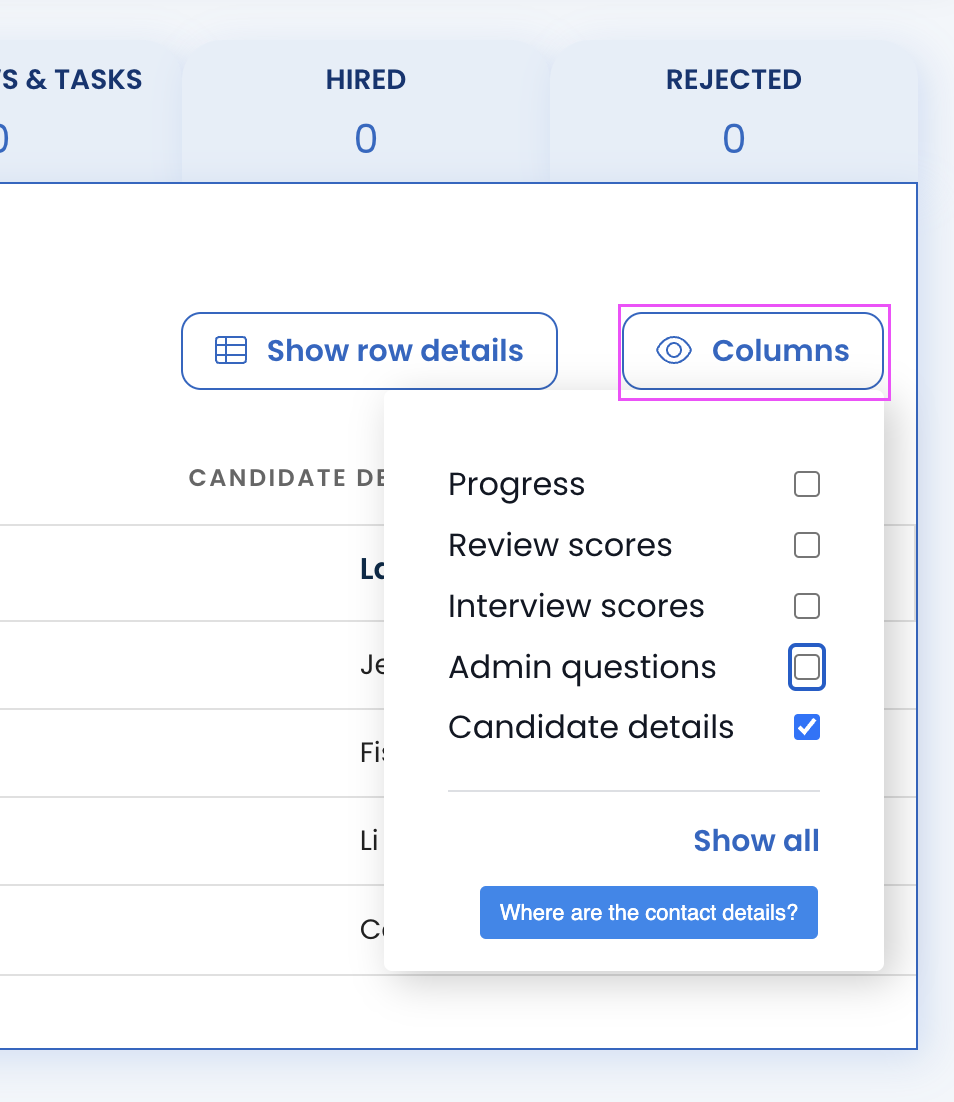Screen dimensions: 954x1102
Task: Open 'Where are the contact details?' help
Action: (649, 913)
